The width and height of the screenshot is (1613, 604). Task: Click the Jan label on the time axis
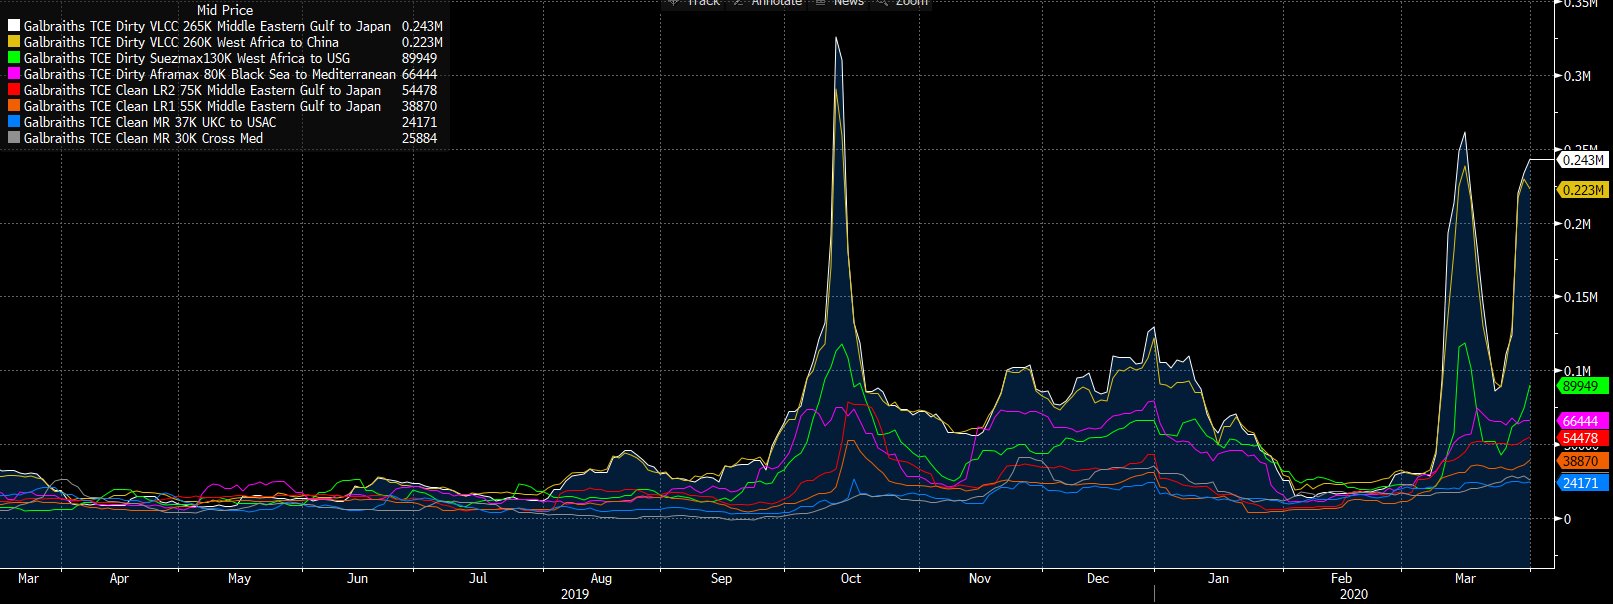coord(1218,579)
